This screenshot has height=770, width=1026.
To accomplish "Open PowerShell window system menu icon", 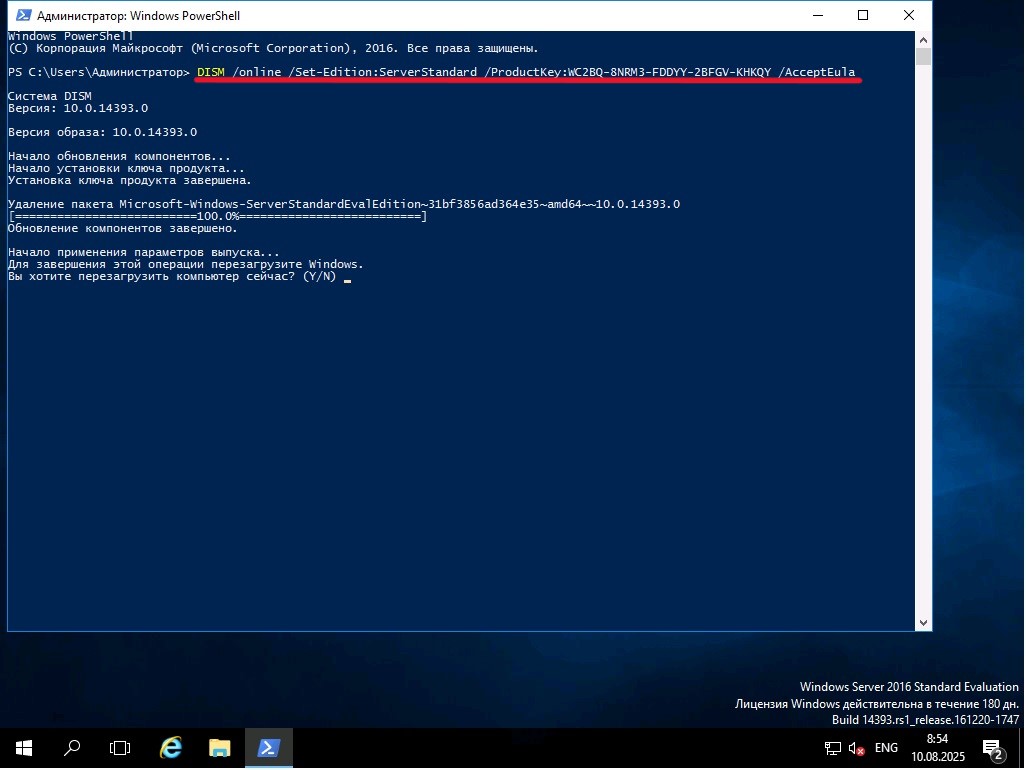I will [20, 16].
